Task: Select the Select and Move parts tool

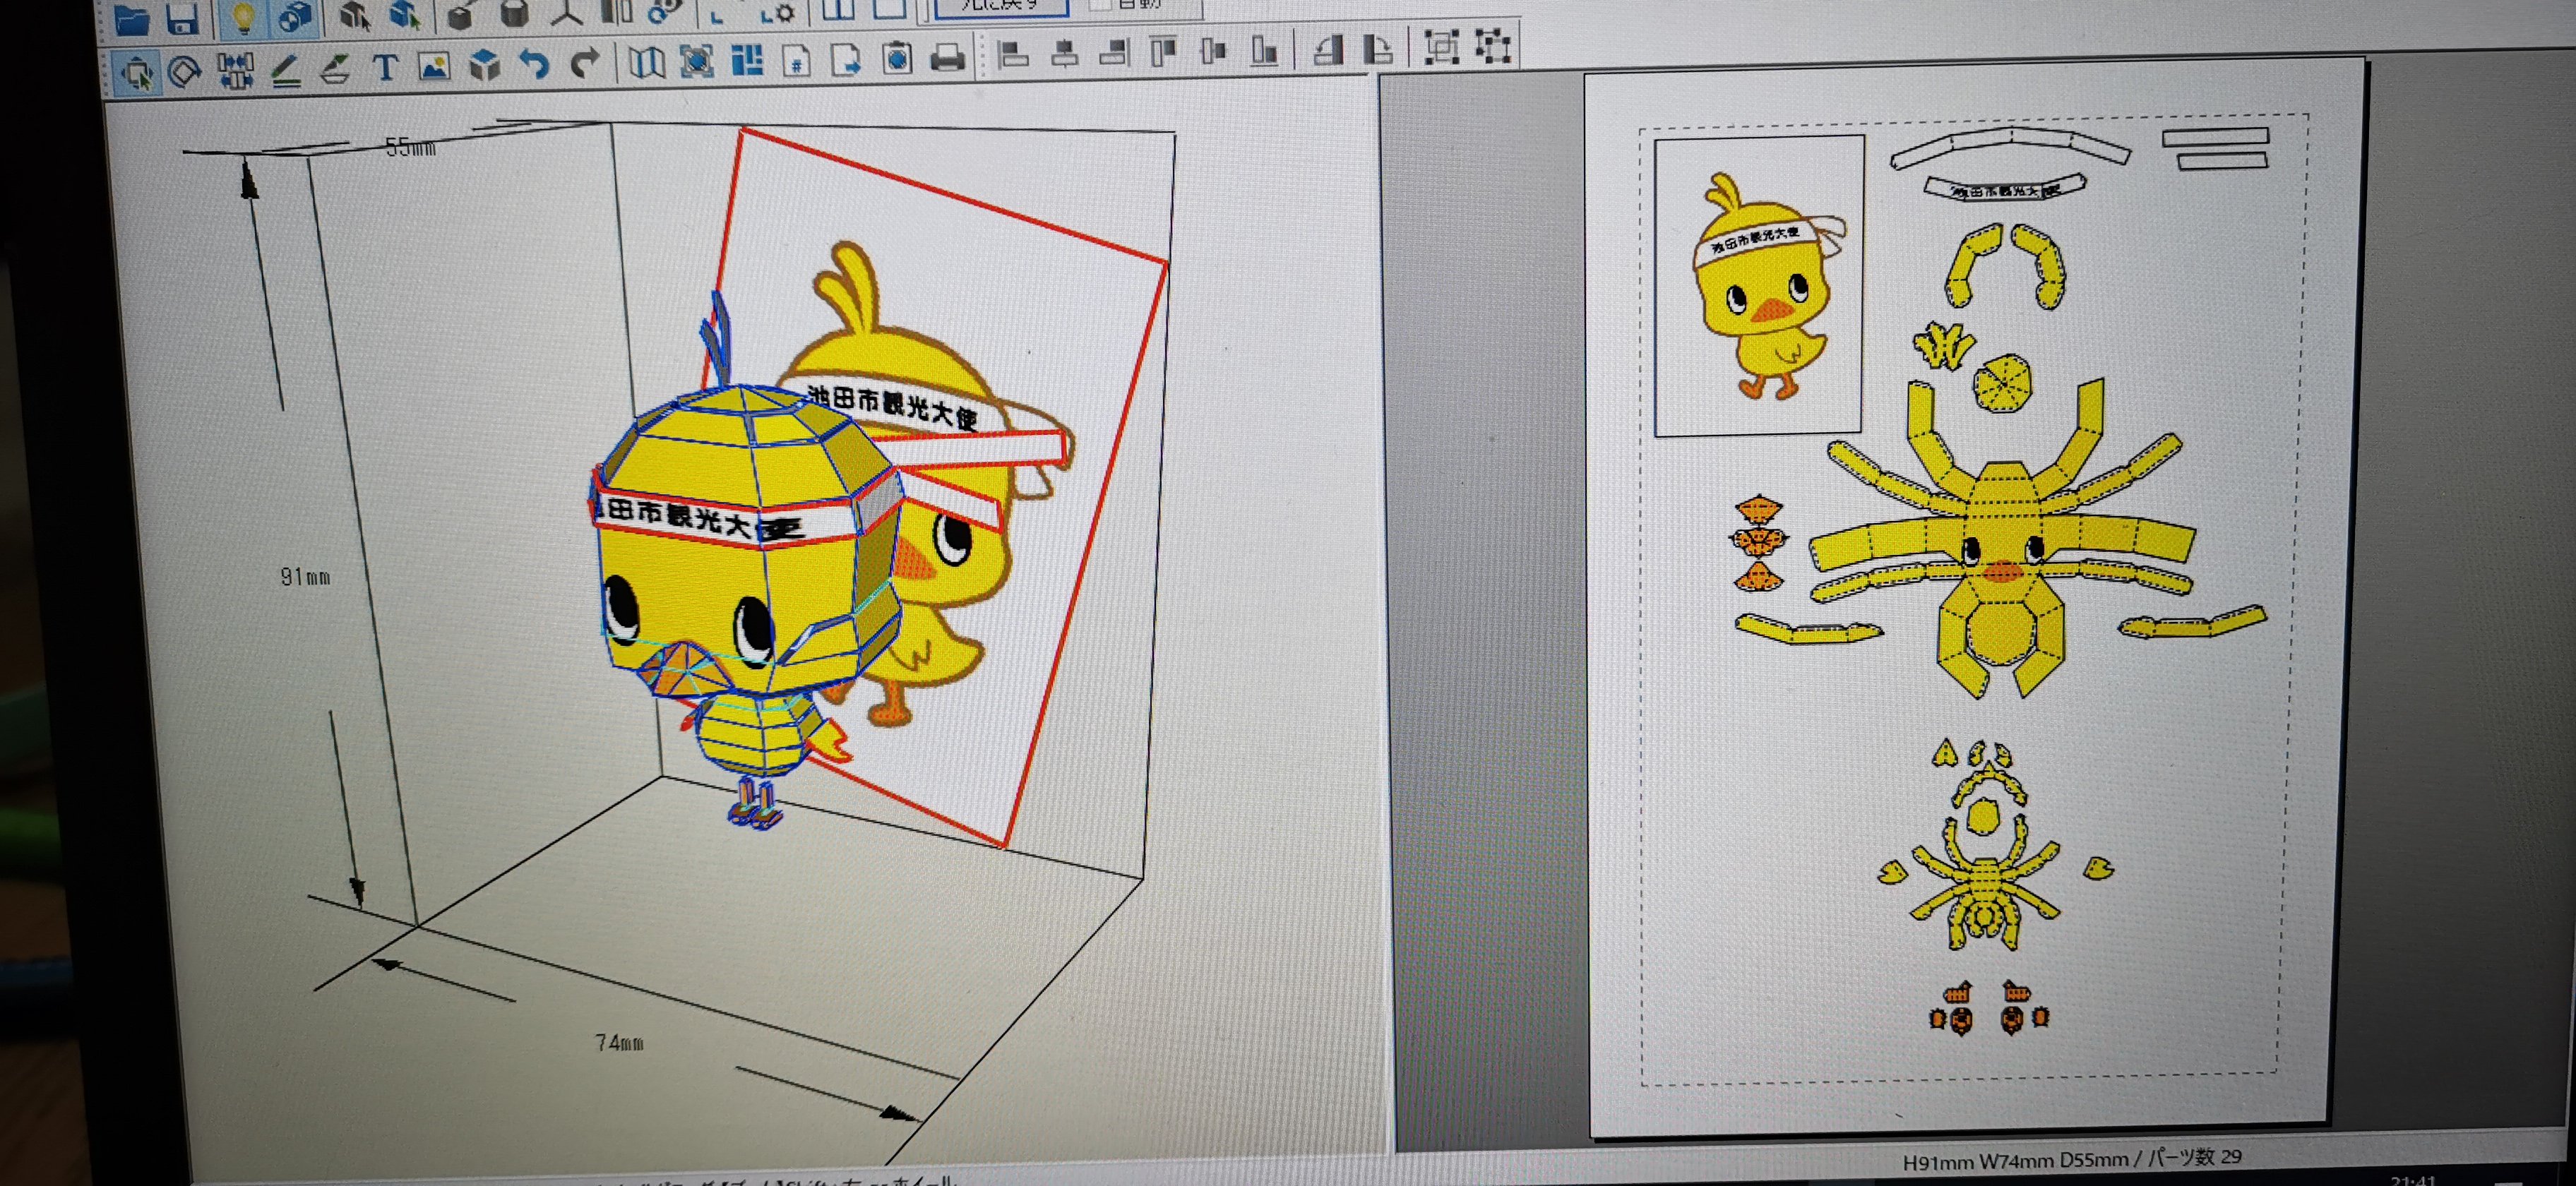Action: [x=136, y=72]
